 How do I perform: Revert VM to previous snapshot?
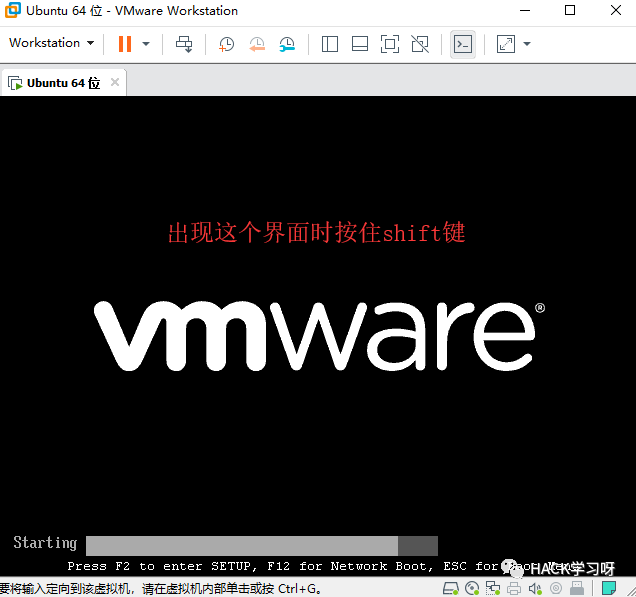coord(257,44)
